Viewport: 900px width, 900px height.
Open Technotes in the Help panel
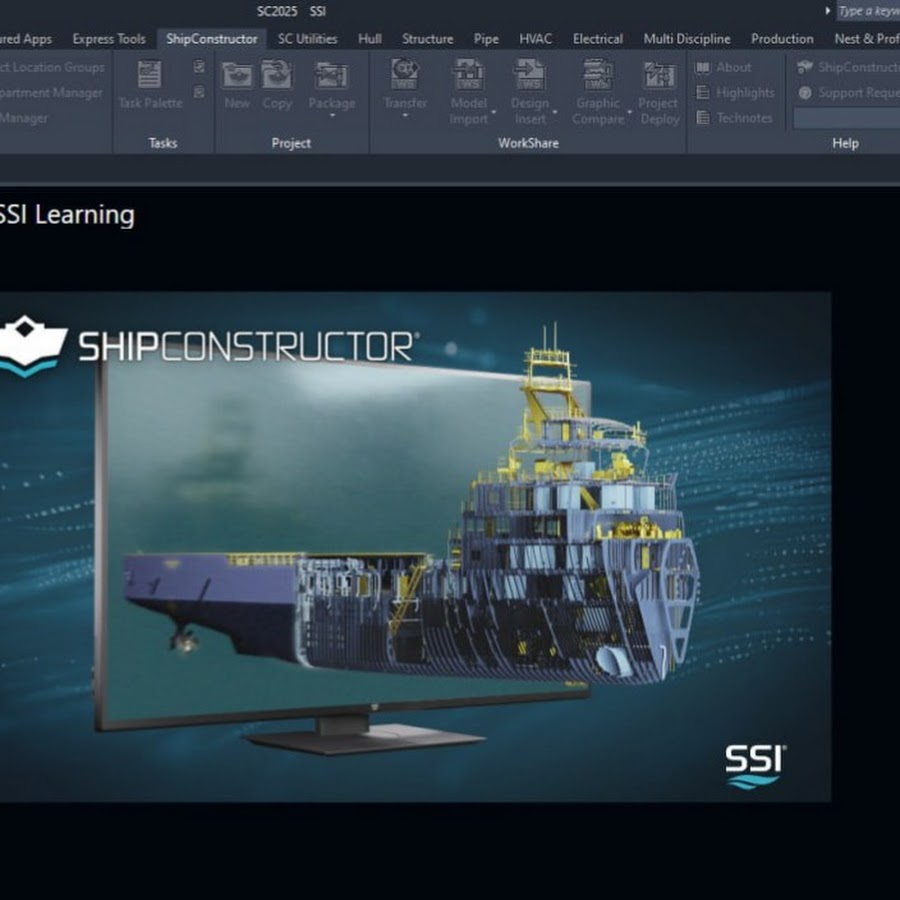pyautogui.click(x=734, y=118)
